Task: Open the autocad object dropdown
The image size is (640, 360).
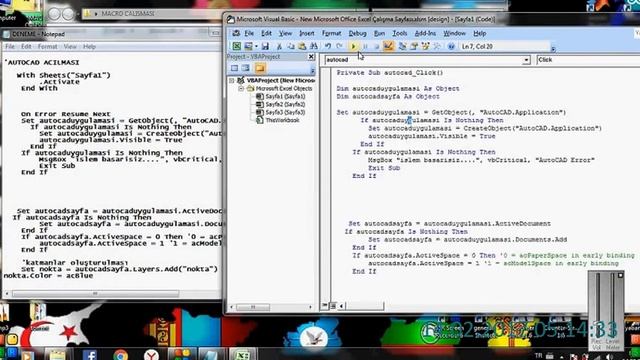Action: coord(526,60)
